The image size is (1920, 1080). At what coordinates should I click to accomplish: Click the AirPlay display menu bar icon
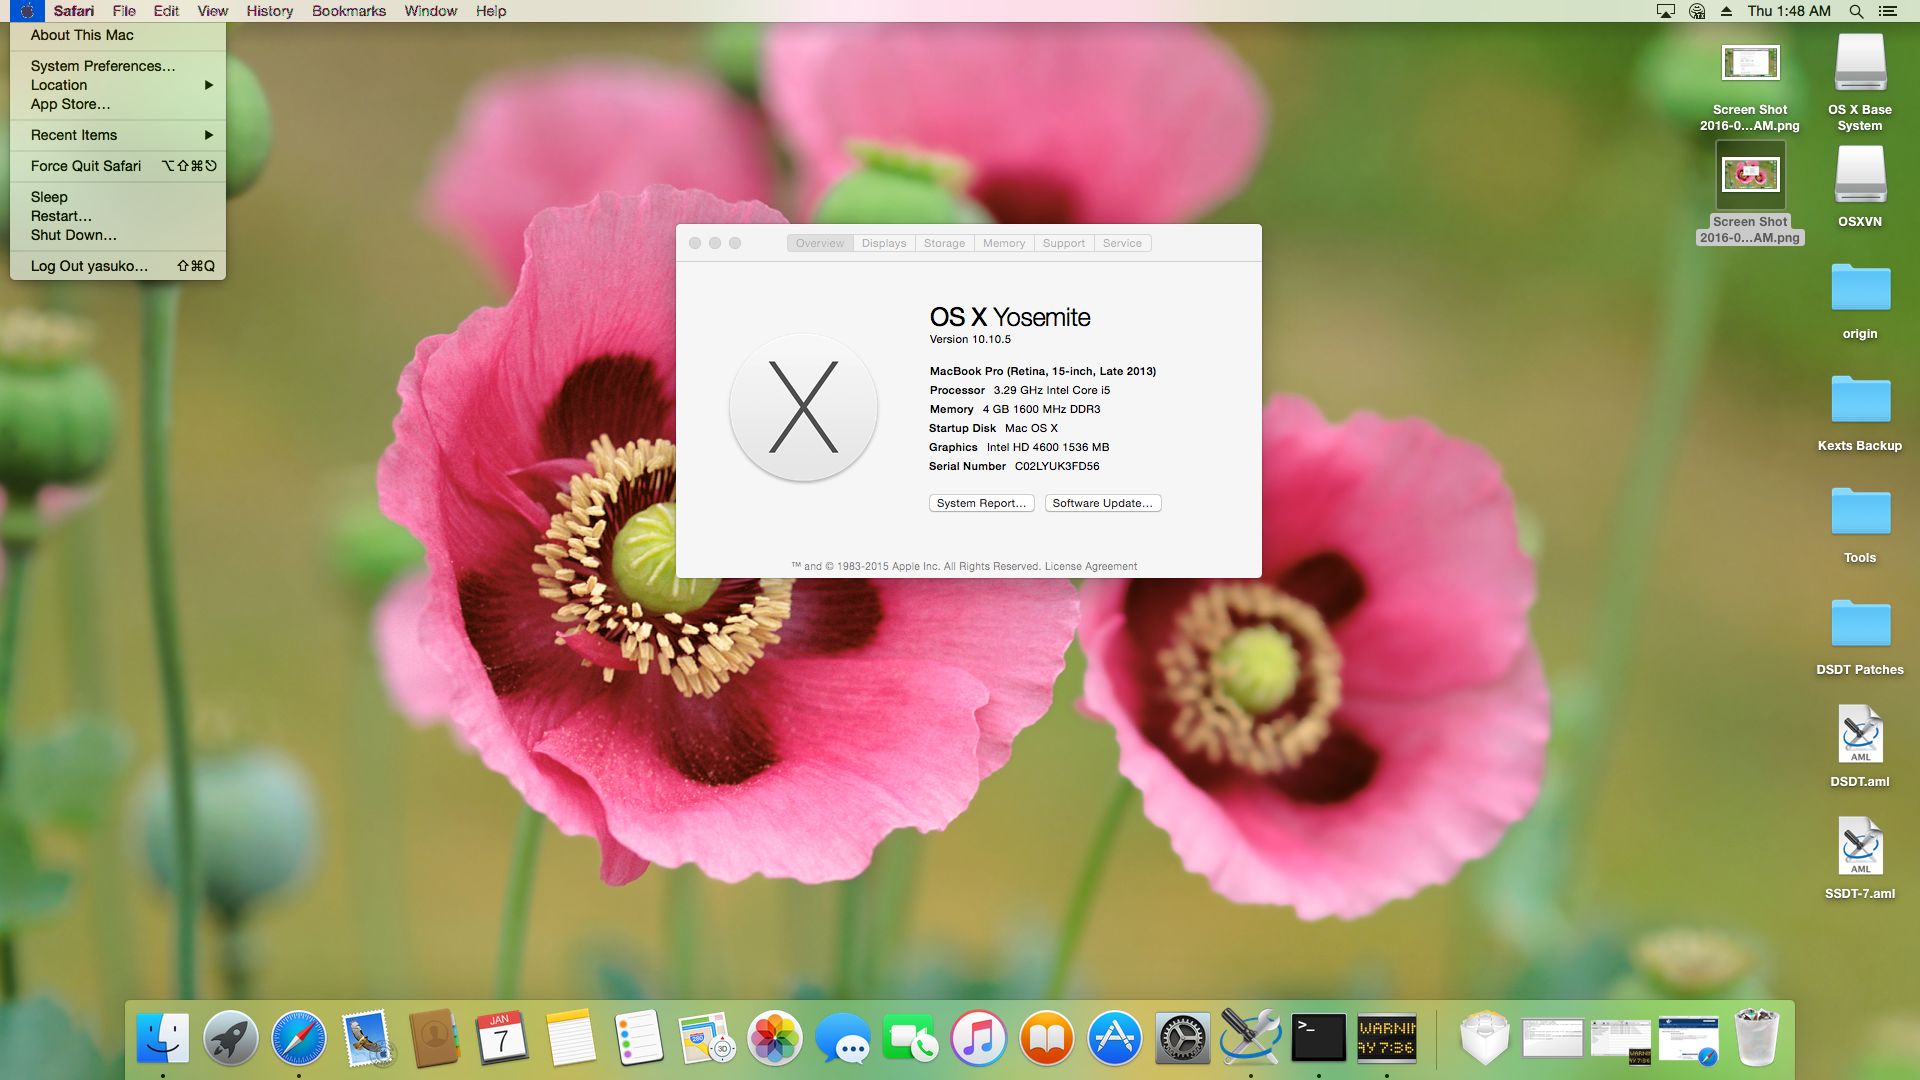pyautogui.click(x=1666, y=11)
